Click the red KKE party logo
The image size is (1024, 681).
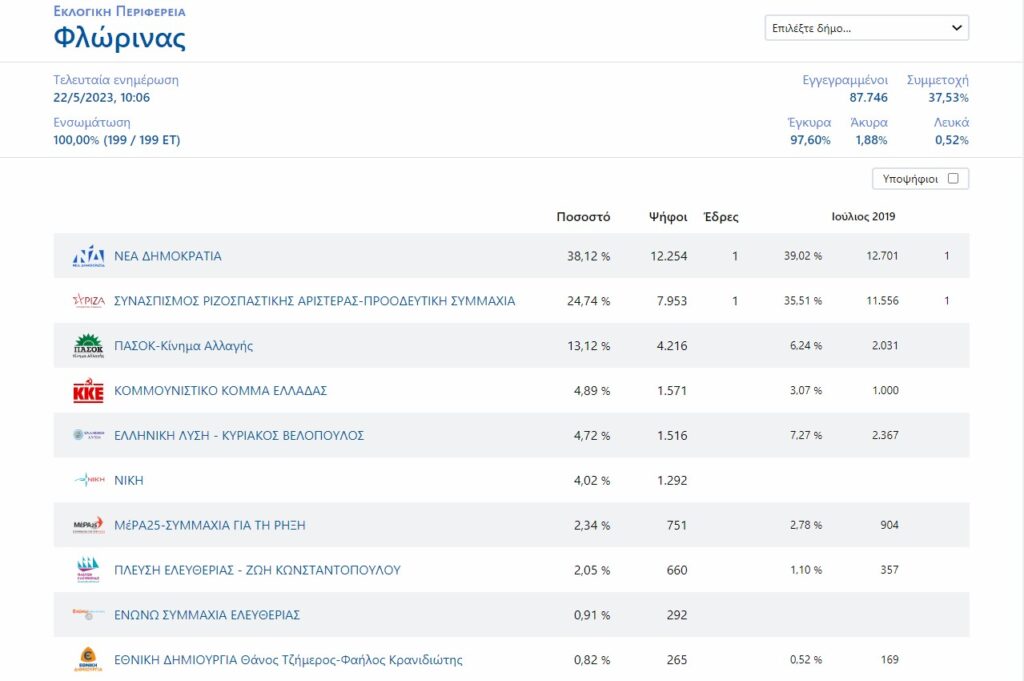tap(88, 391)
